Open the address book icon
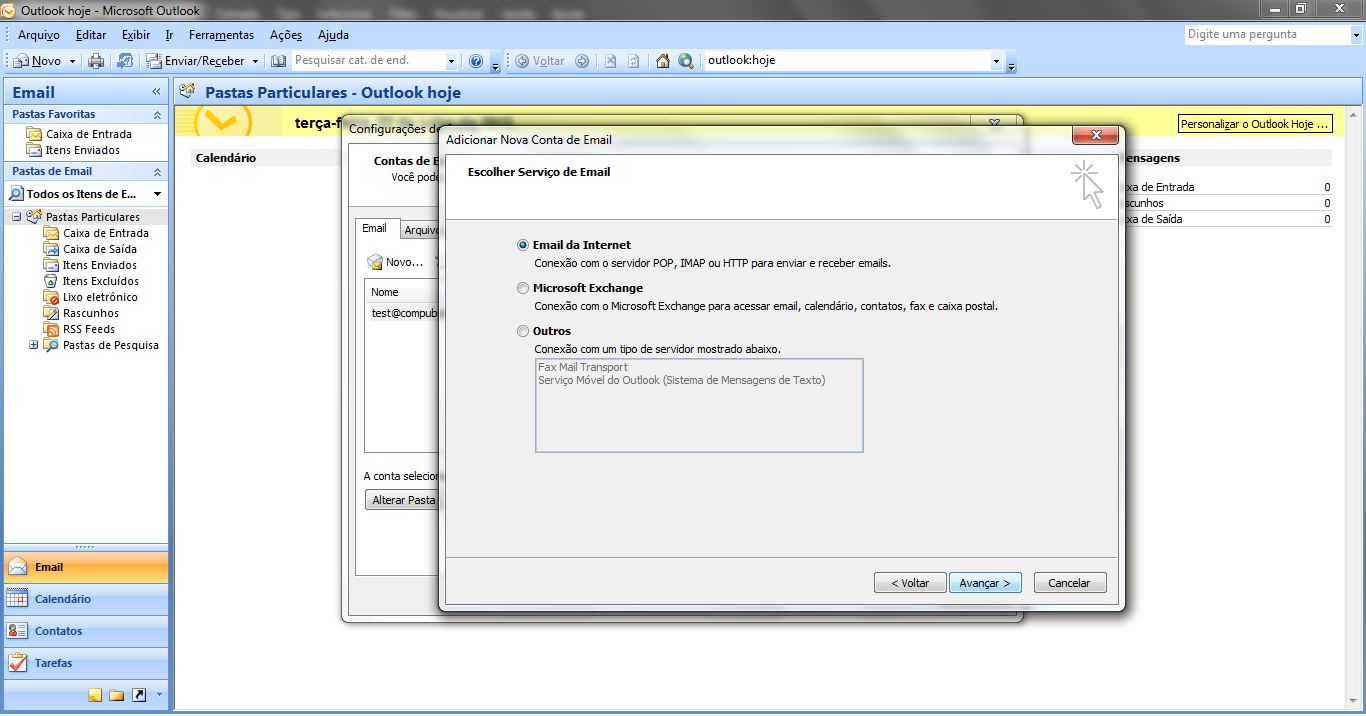Viewport: 1366px width, 716px height. 279,61
